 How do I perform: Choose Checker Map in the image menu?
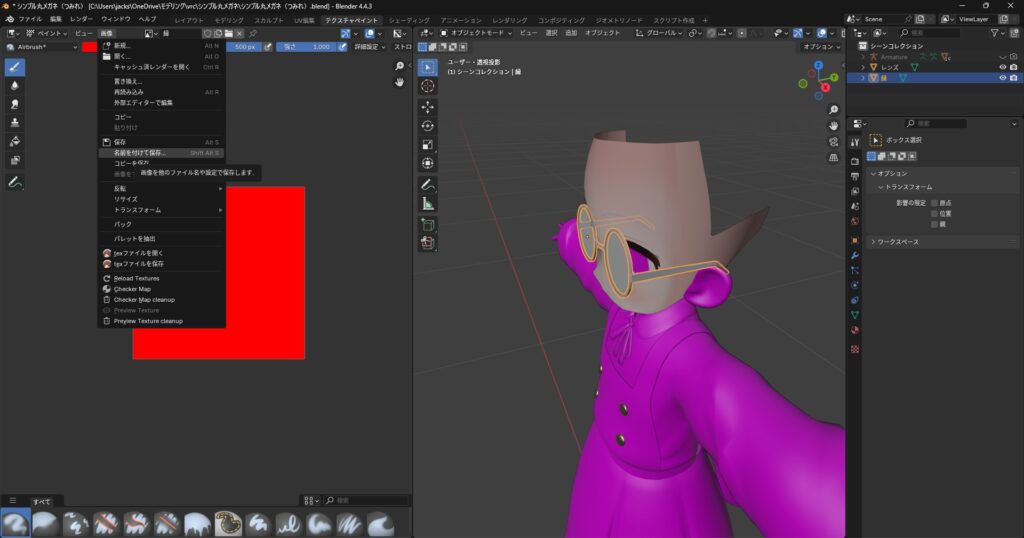coord(161,289)
